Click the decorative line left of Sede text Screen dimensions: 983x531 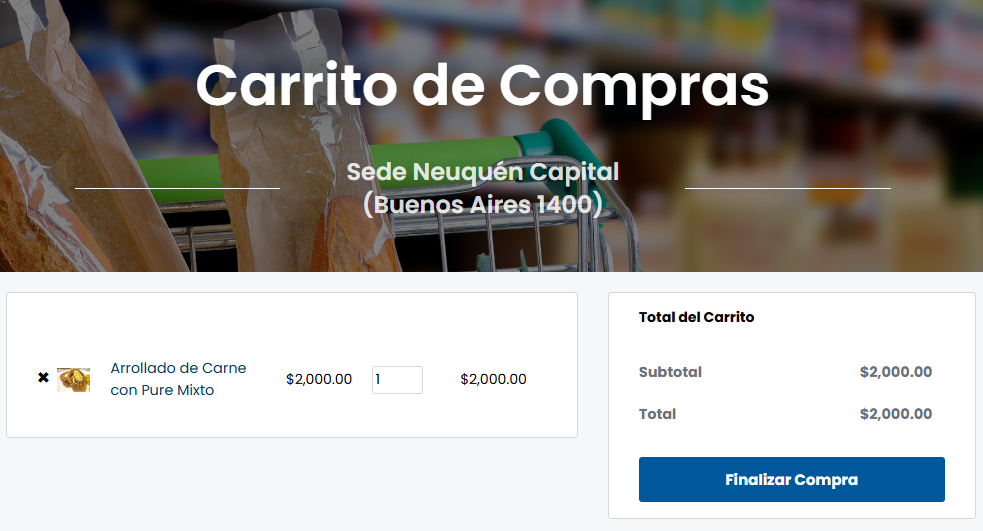pyautogui.click(x=177, y=188)
